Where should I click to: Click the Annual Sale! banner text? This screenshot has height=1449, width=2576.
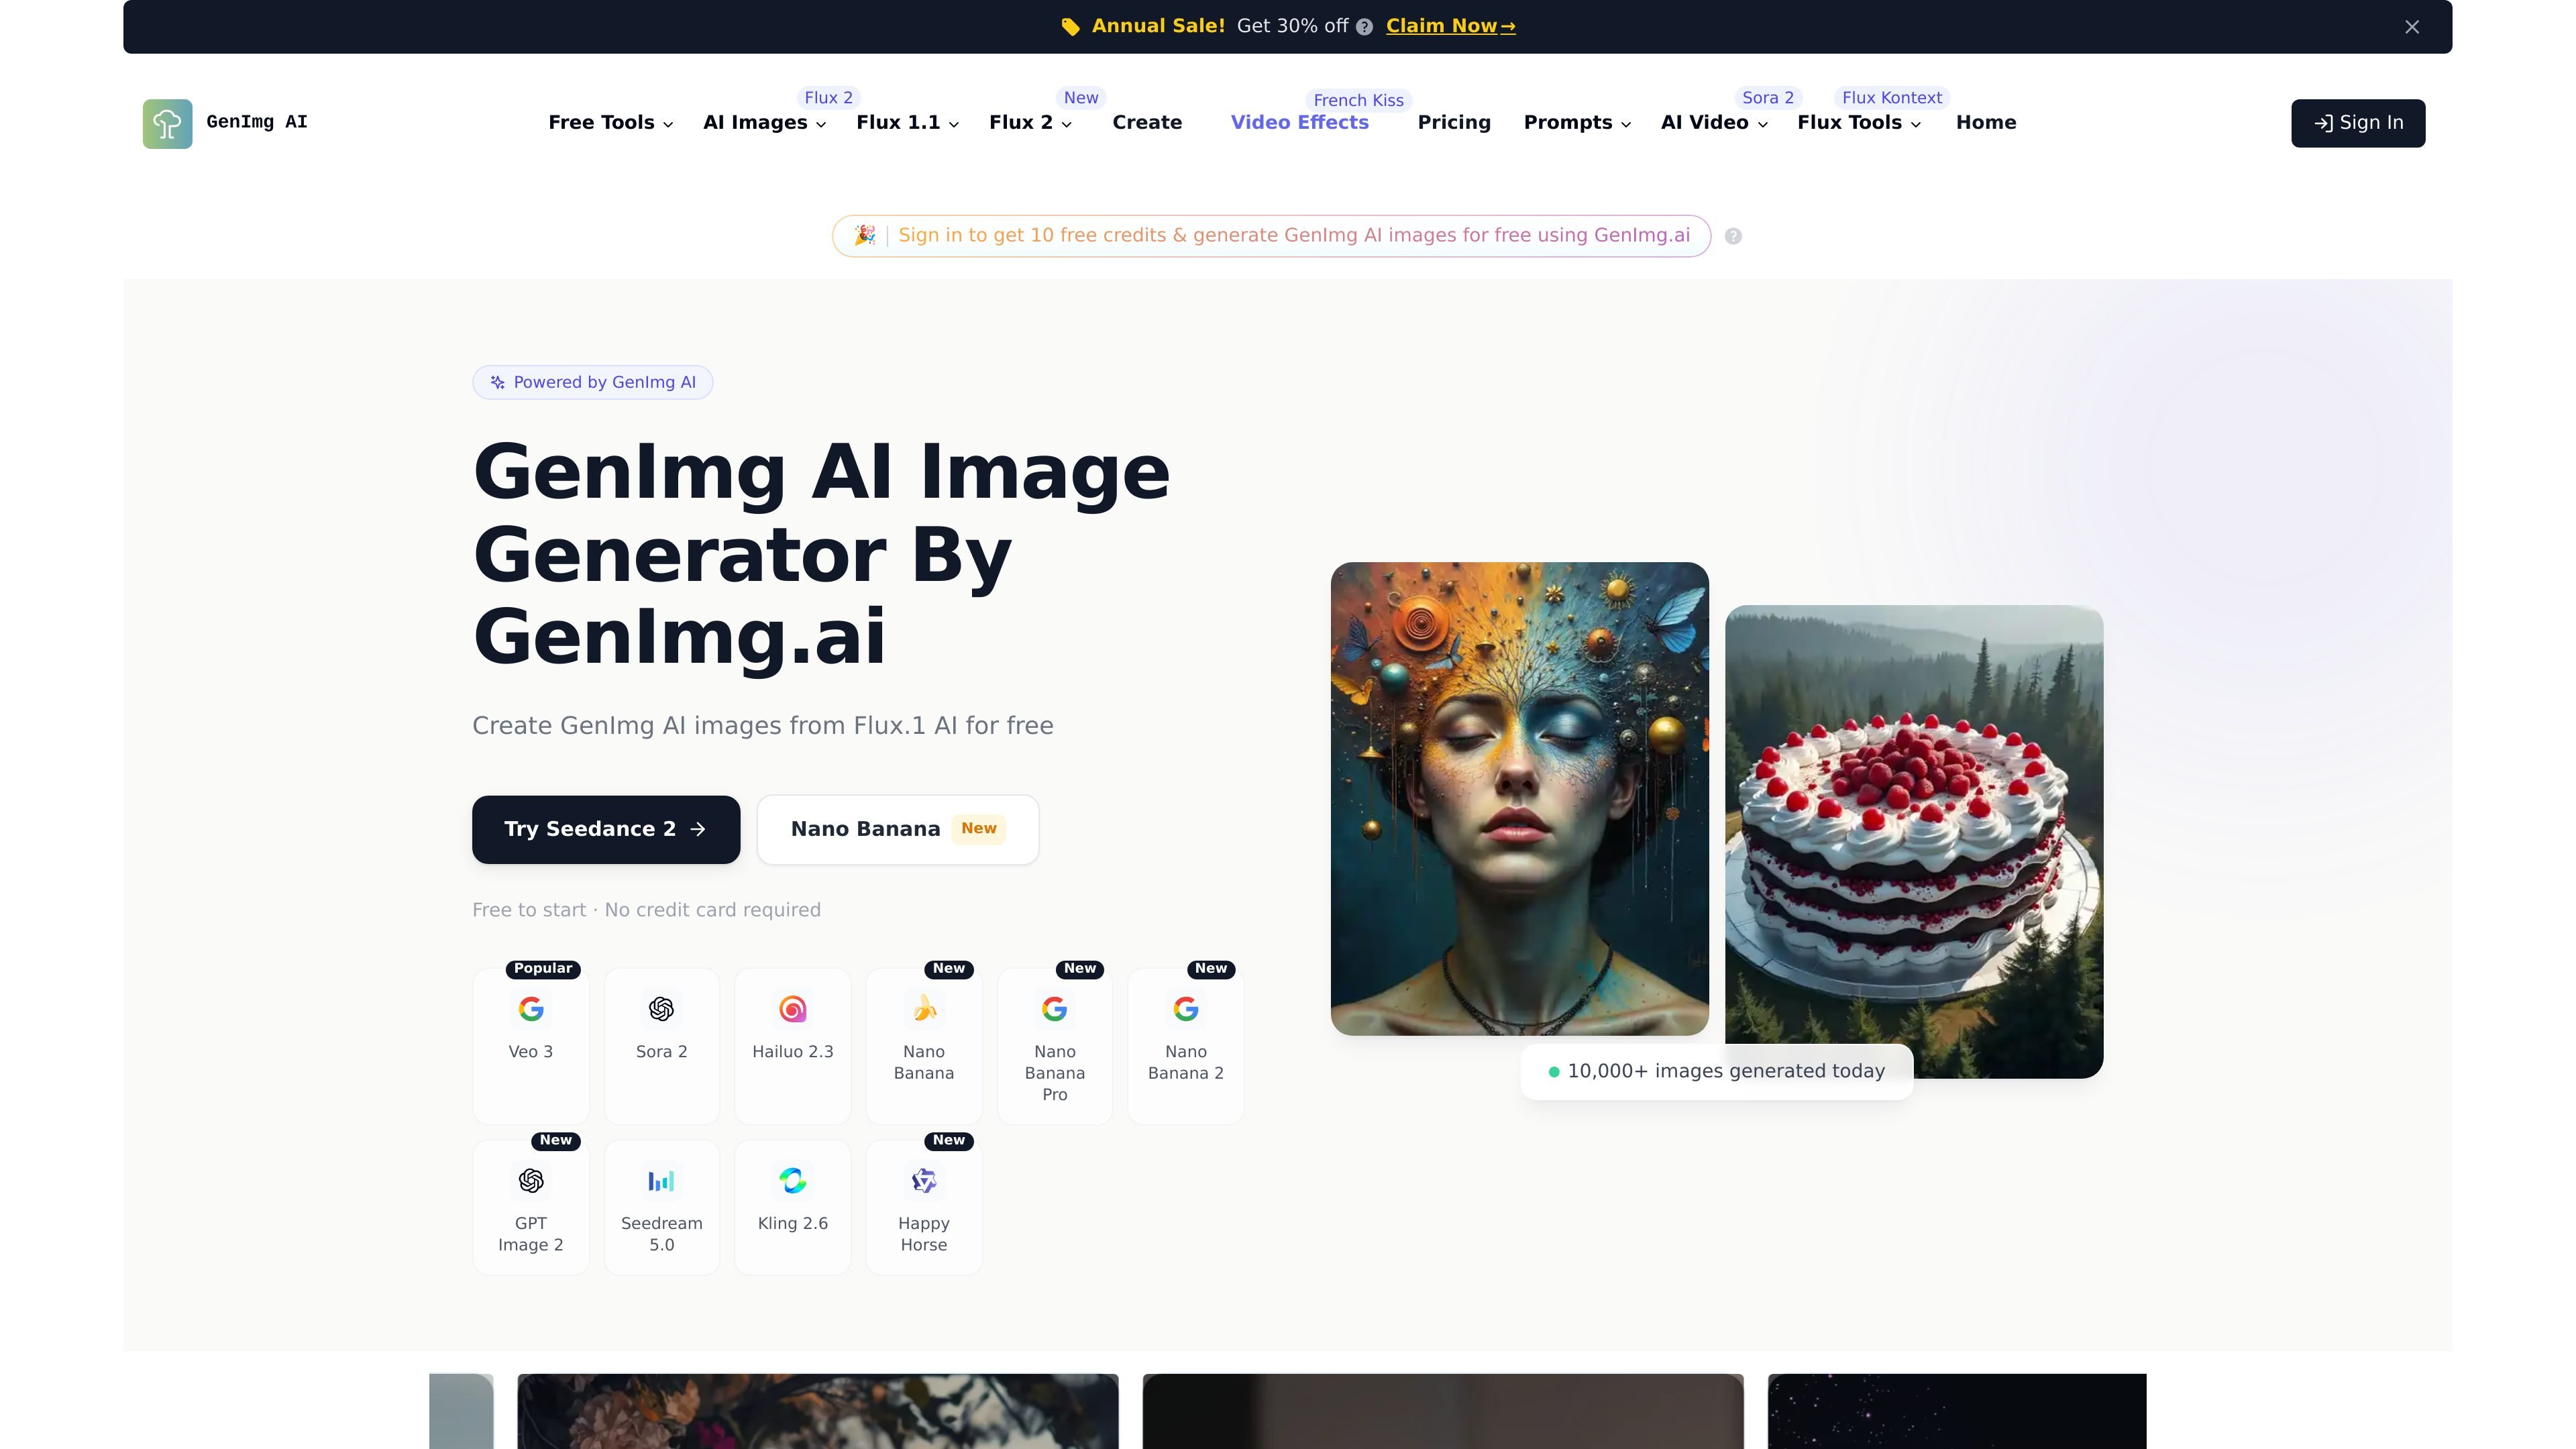(1158, 26)
